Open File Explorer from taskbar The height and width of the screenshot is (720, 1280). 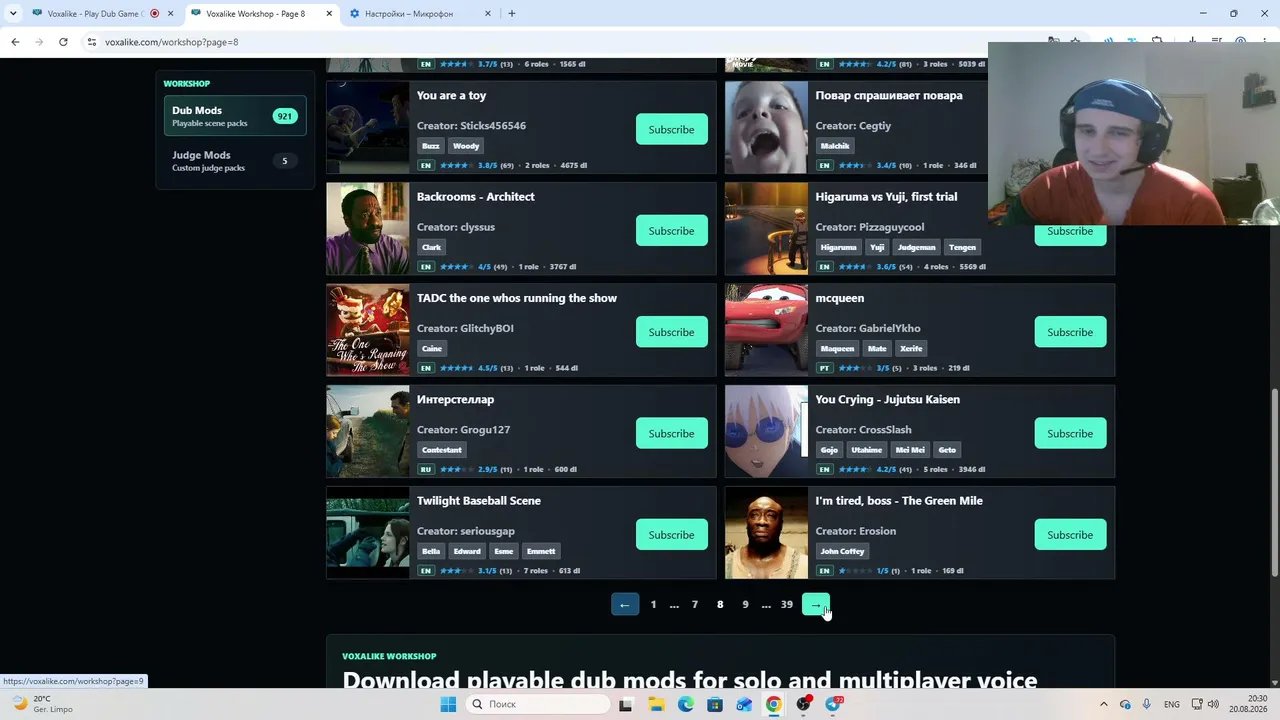click(656, 704)
